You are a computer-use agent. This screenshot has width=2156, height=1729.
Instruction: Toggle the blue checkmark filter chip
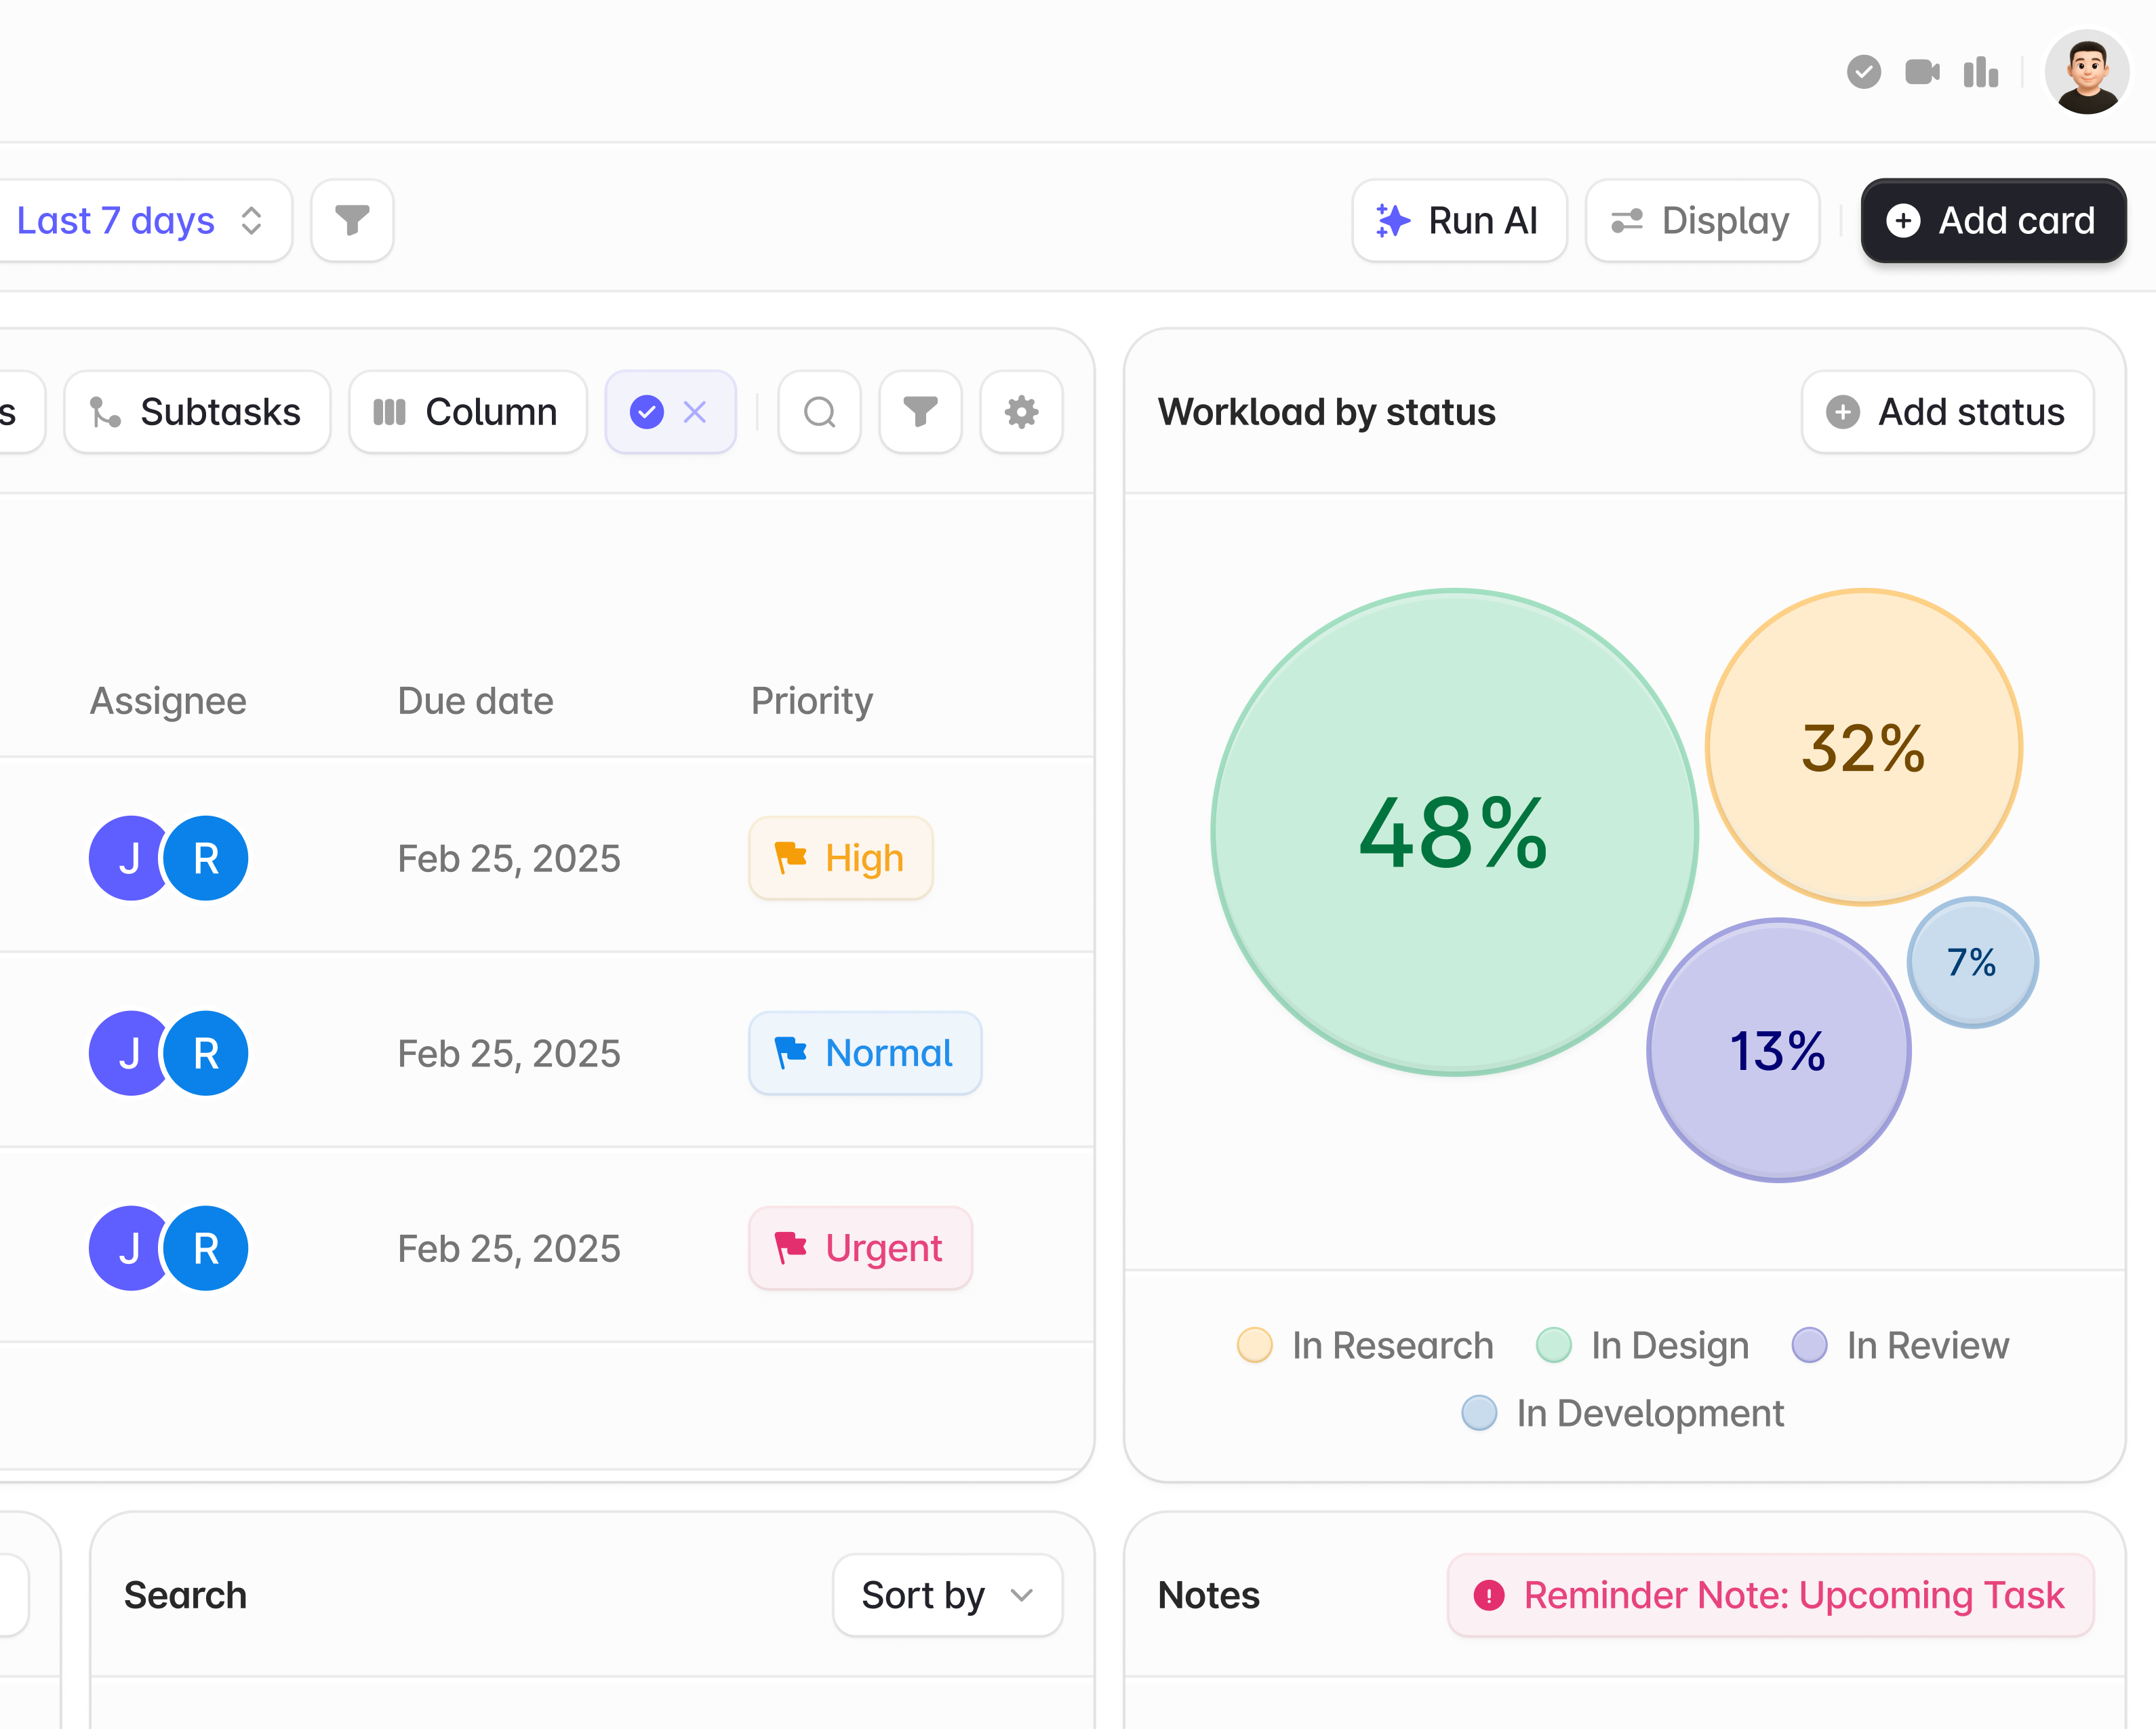click(x=647, y=412)
